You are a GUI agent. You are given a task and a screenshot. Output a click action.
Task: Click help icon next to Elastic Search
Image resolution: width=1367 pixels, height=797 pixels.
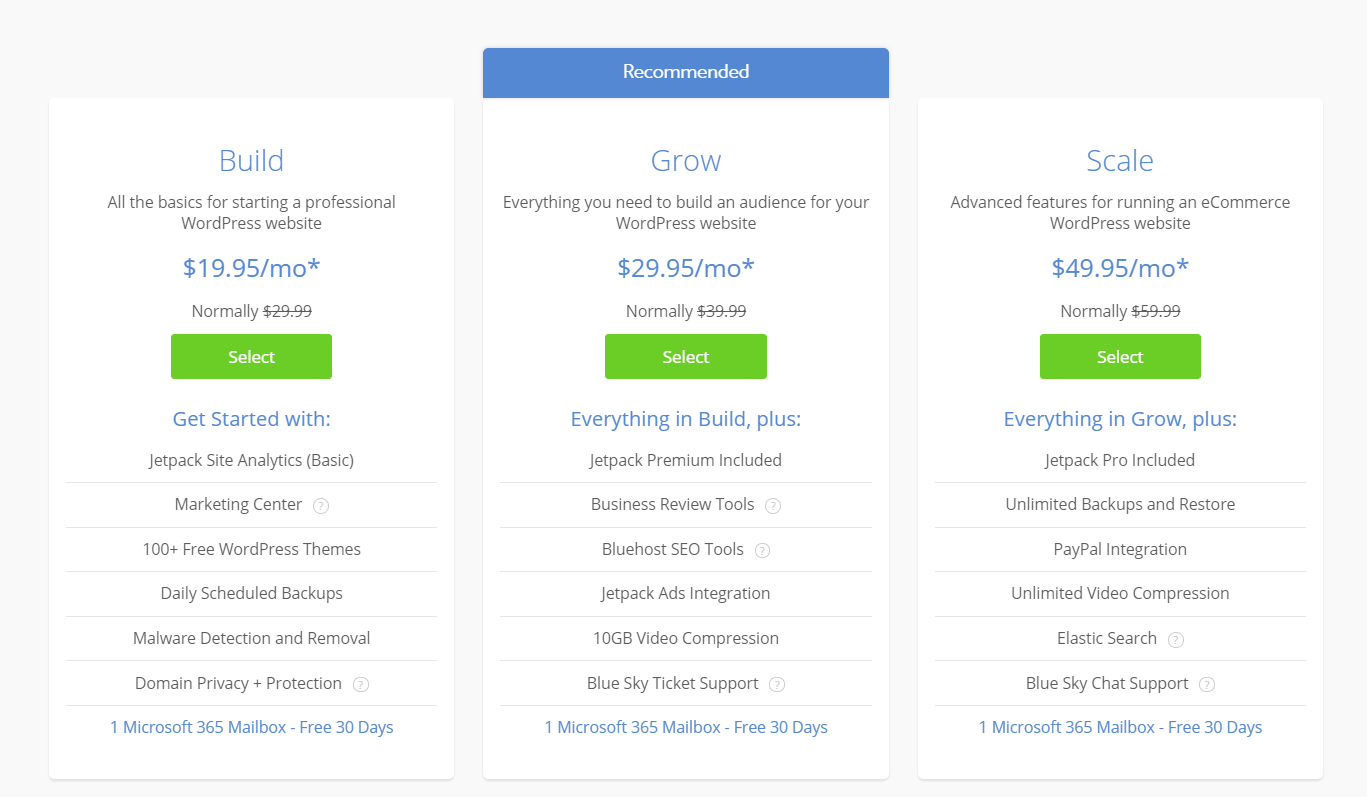pyautogui.click(x=1176, y=640)
